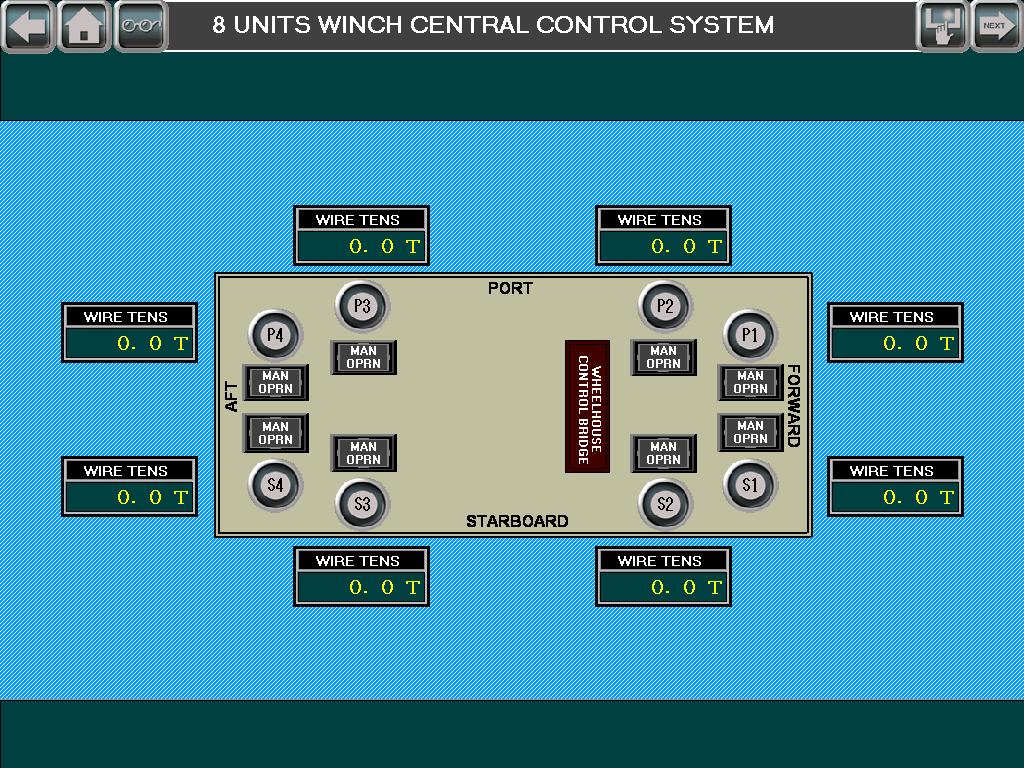The width and height of the screenshot is (1024, 768).
Task: Toggle MAN OPRN above S4 winch
Action: (276, 432)
